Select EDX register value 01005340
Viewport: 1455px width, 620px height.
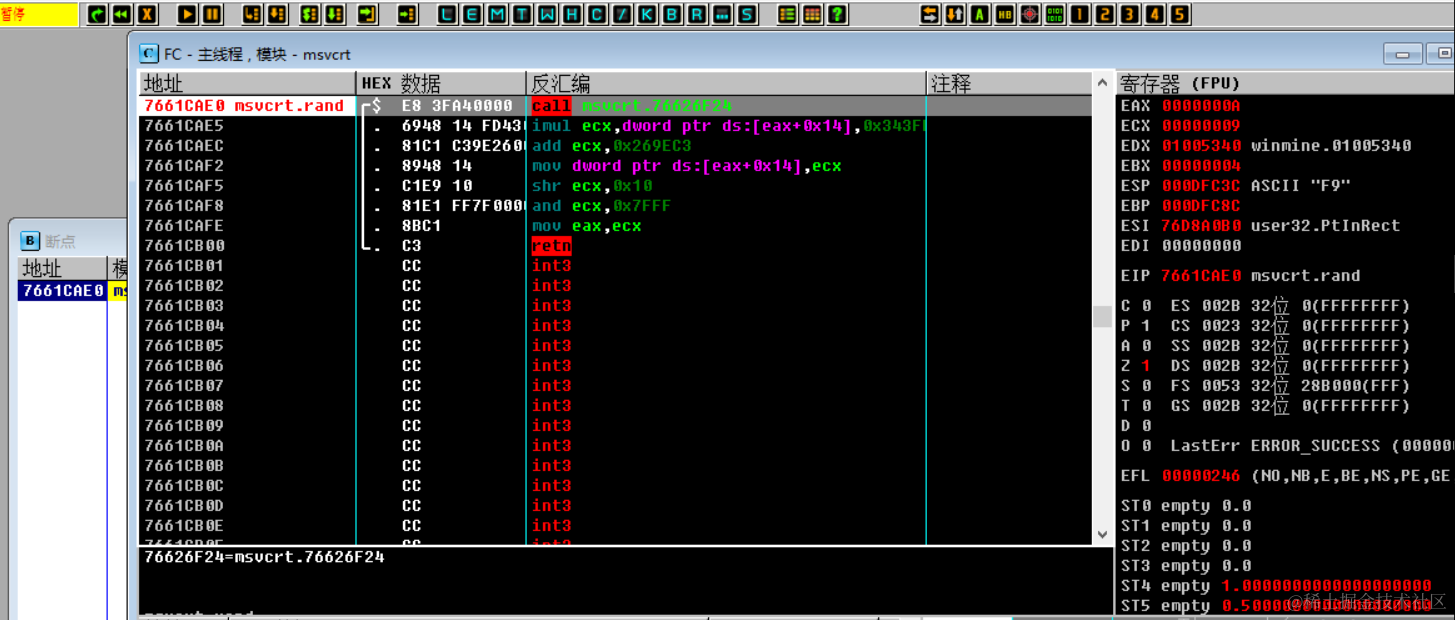pyautogui.click(x=1200, y=146)
